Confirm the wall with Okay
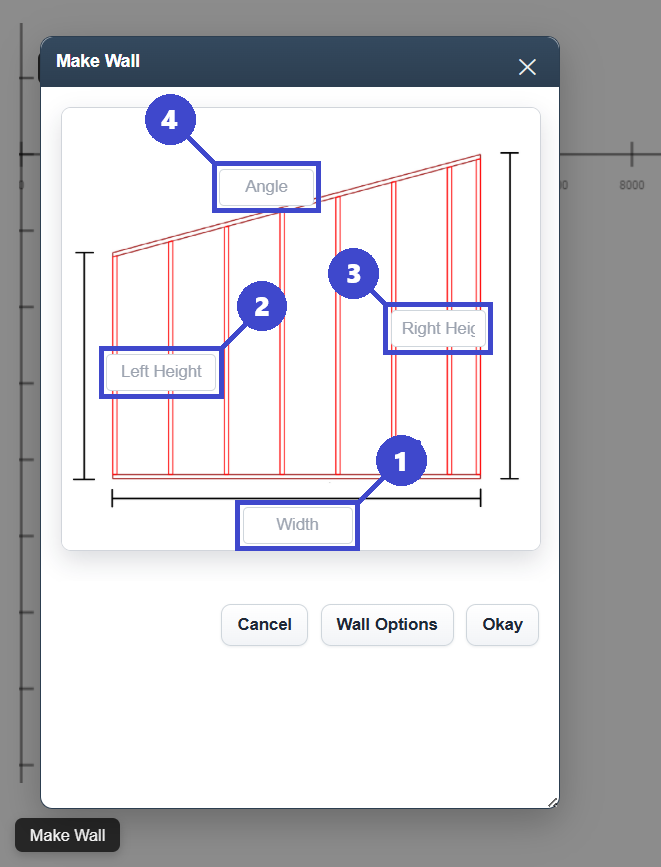 pos(502,625)
